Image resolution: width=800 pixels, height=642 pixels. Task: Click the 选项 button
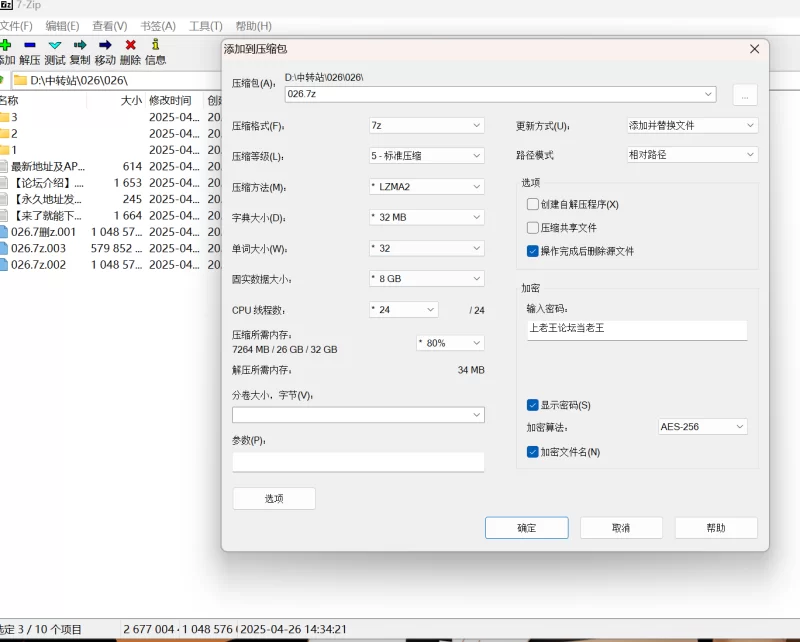[274, 499]
